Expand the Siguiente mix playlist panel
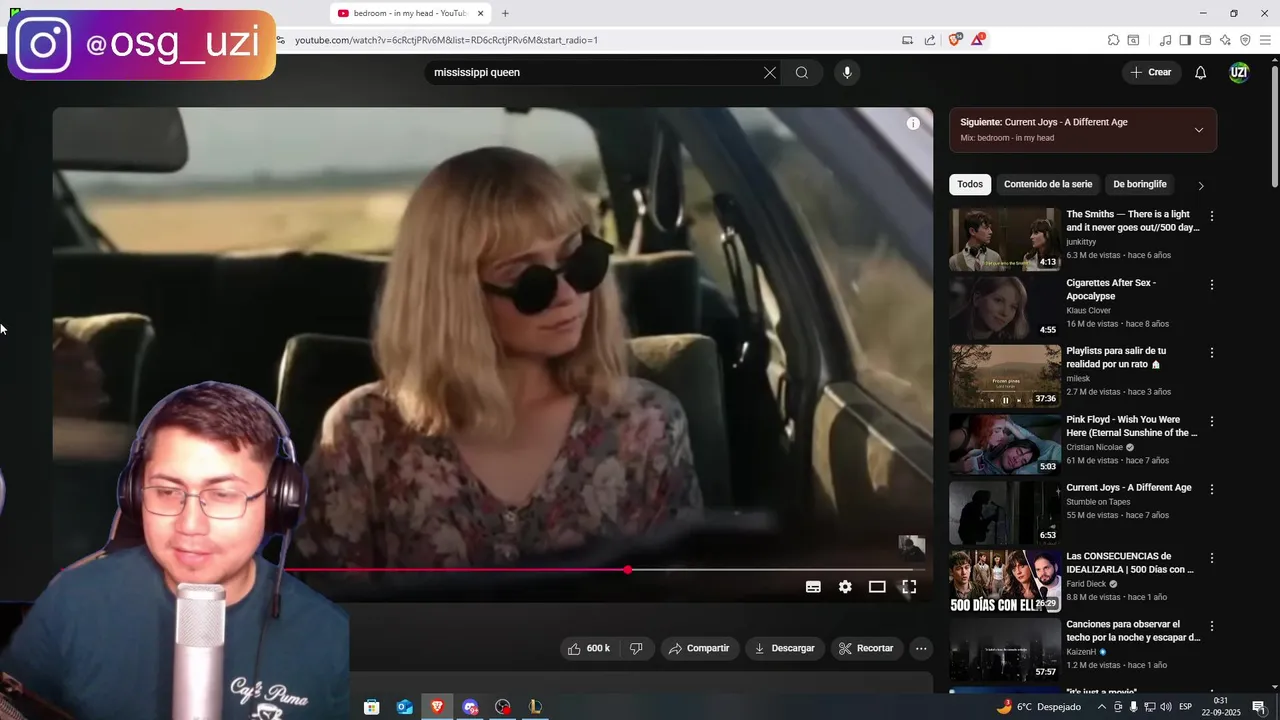 pyautogui.click(x=1199, y=130)
